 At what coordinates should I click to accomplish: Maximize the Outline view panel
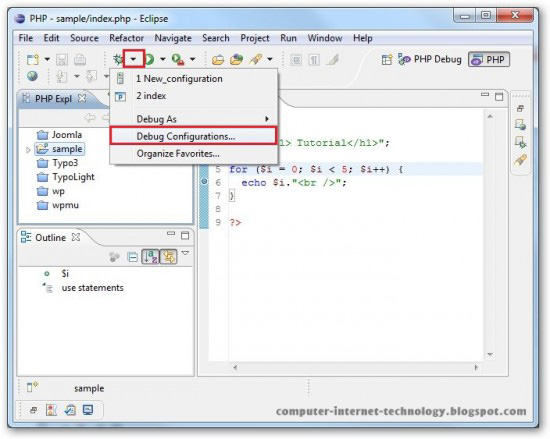185,235
